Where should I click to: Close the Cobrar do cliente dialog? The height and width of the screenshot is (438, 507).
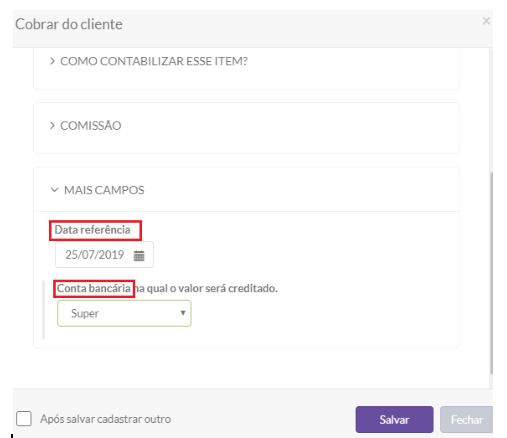486,21
